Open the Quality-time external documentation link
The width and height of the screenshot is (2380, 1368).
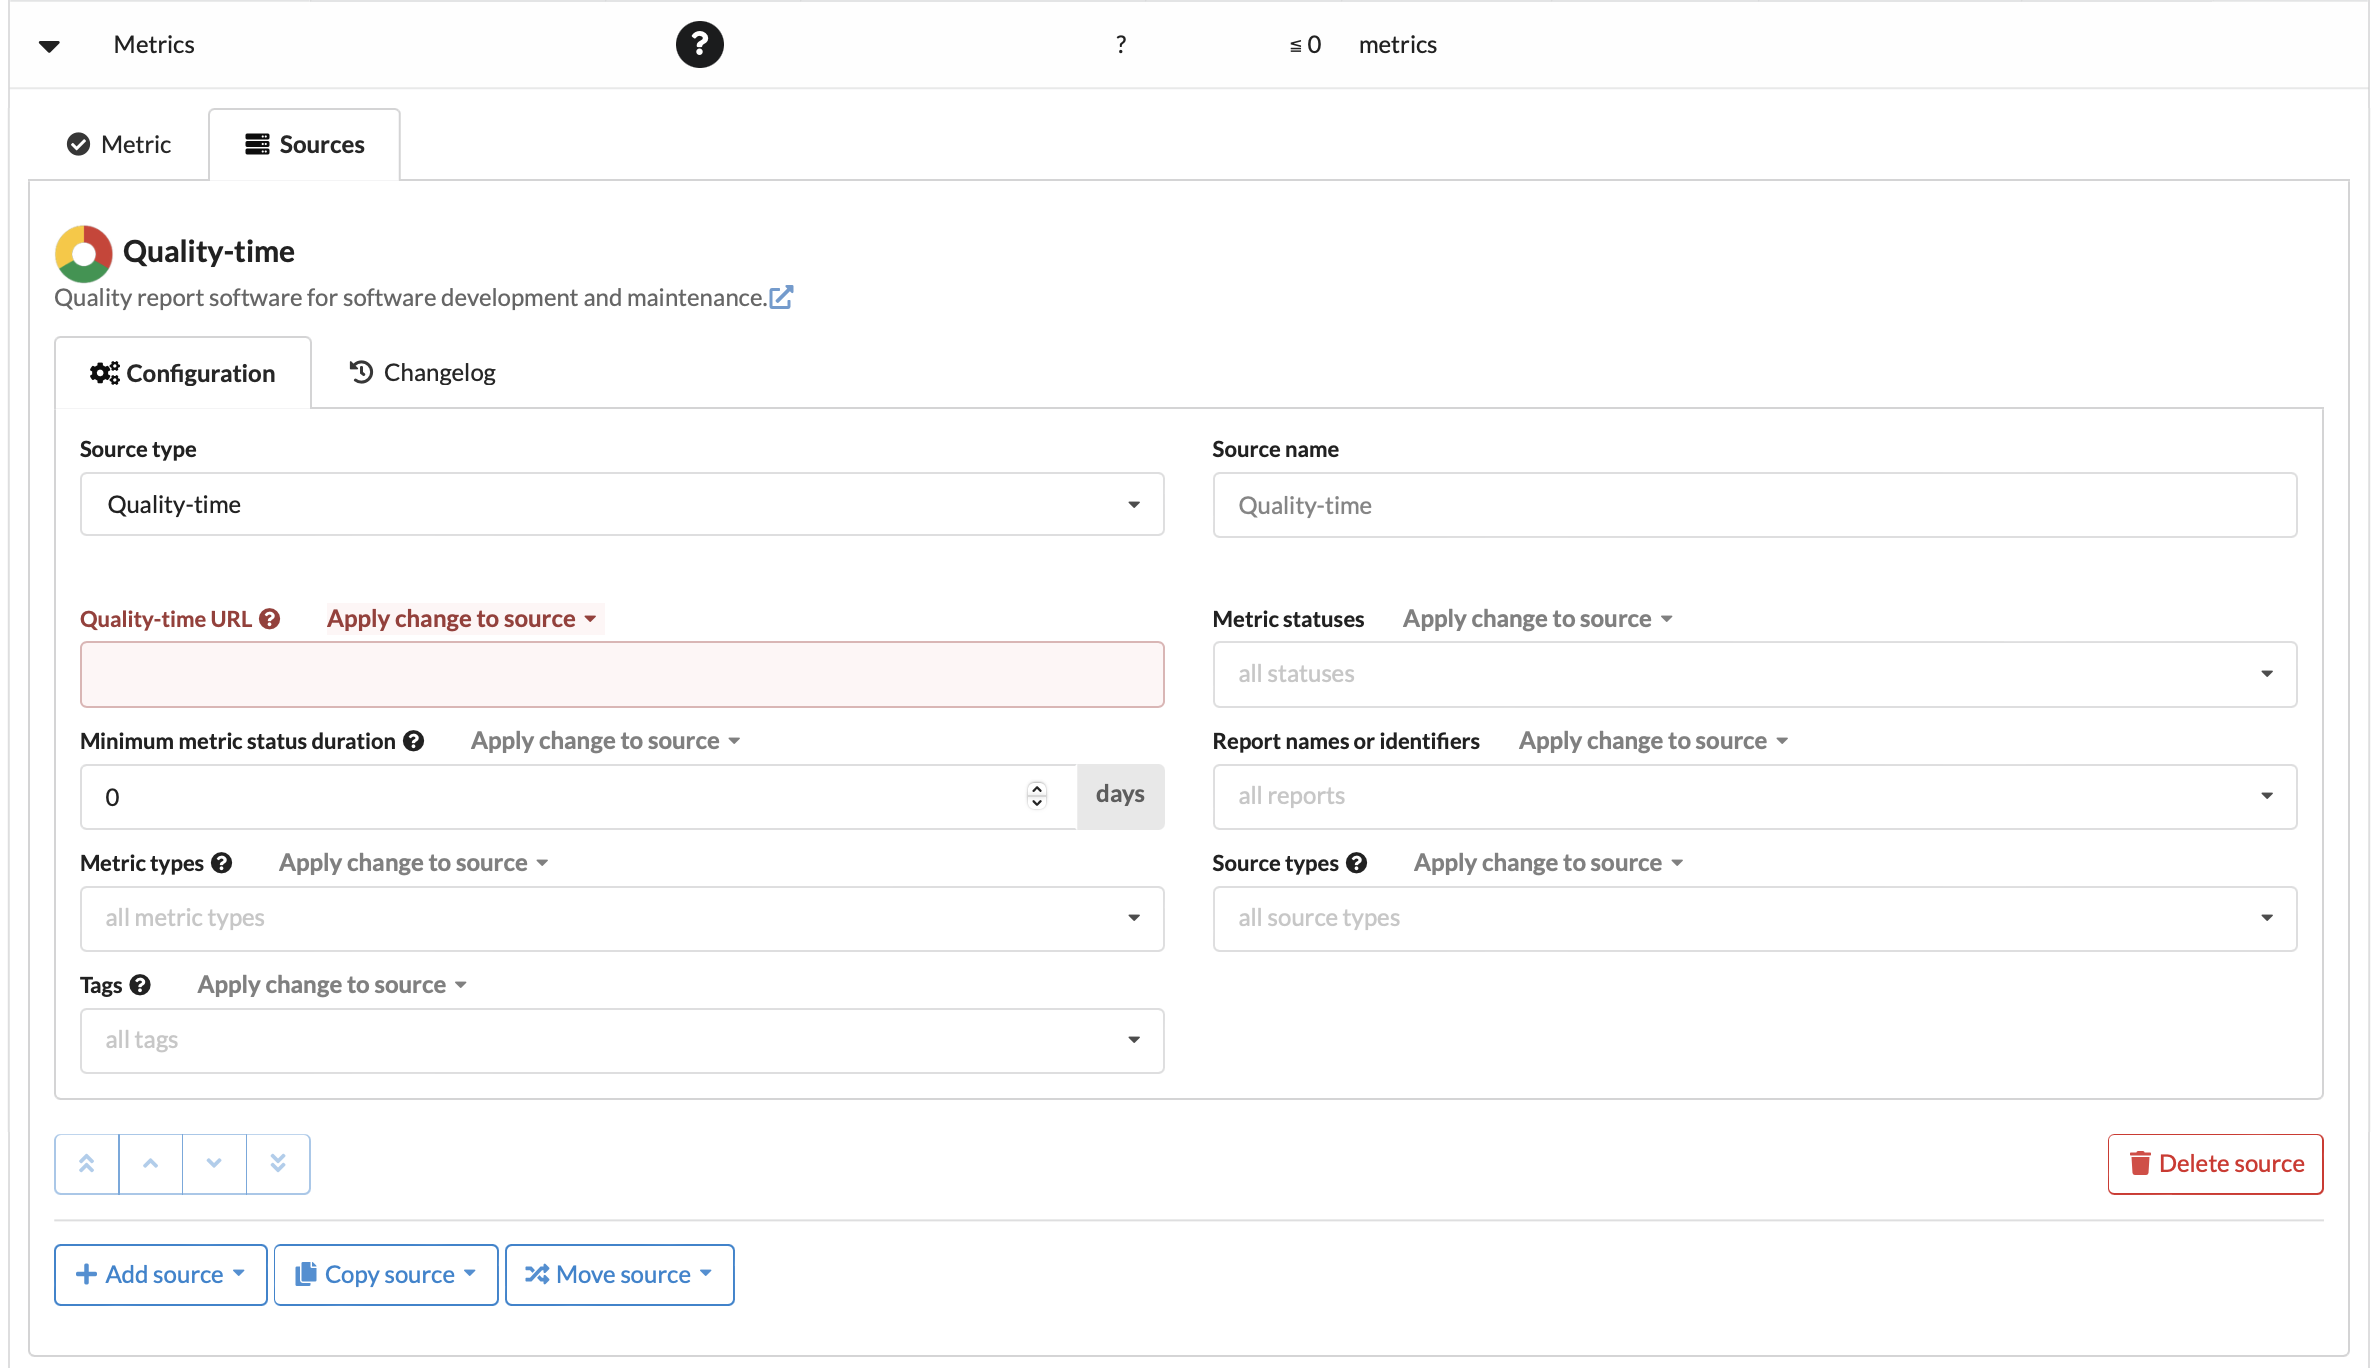(x=781, y=298)
